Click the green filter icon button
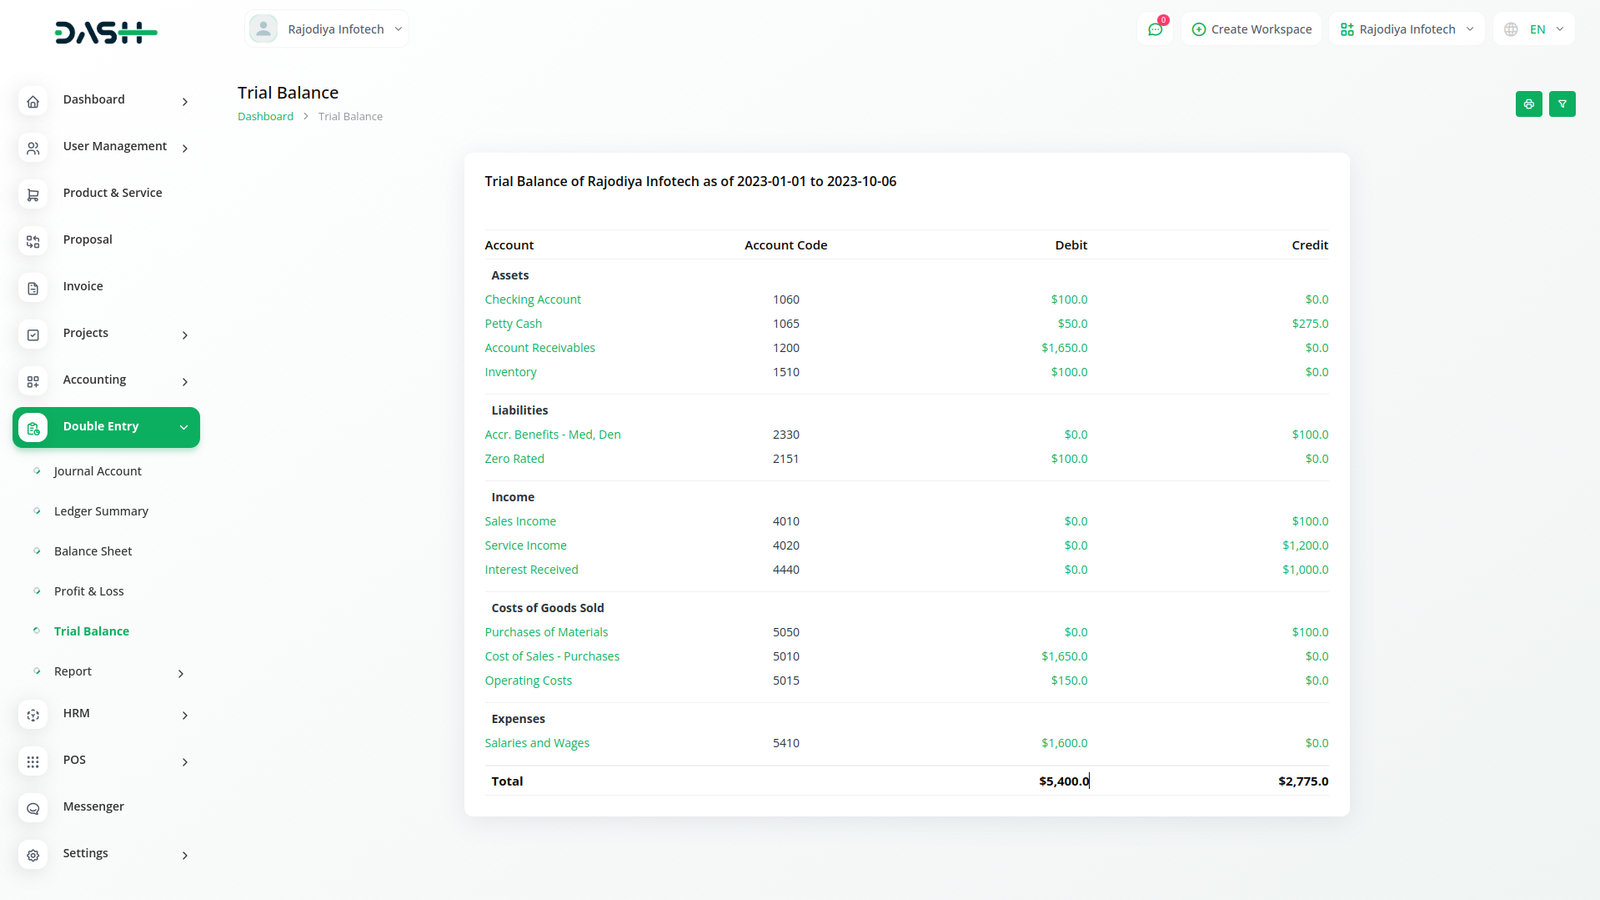 pyautogui.click(x=1562, y=104)
